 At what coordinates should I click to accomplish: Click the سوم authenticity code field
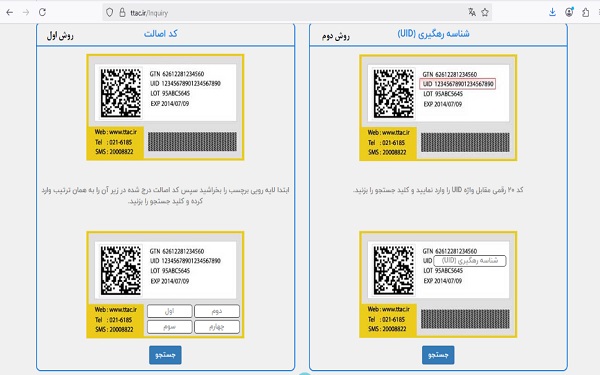coord(170,327)
